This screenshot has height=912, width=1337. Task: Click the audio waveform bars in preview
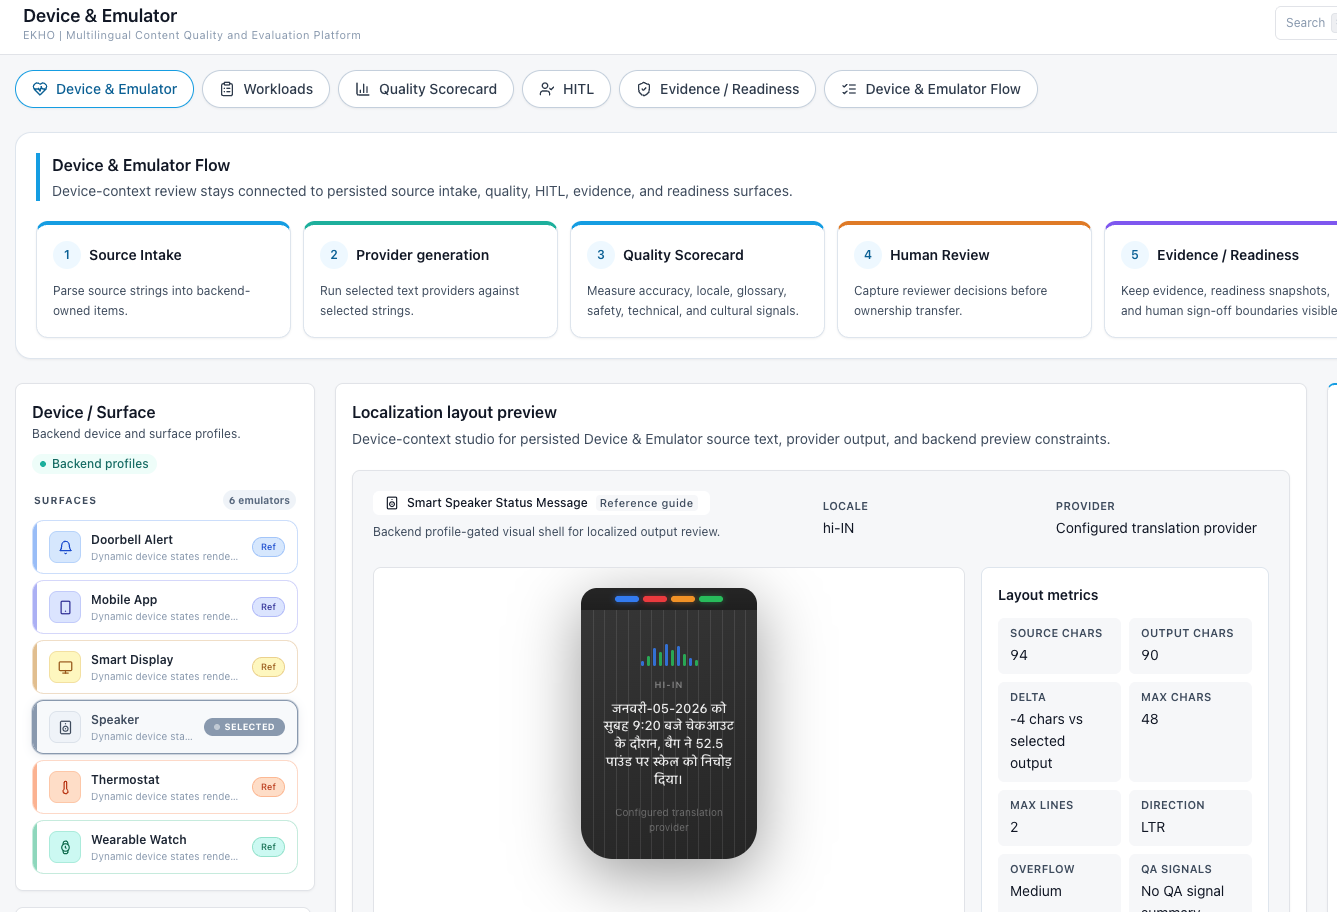click(x=669, y=655)
